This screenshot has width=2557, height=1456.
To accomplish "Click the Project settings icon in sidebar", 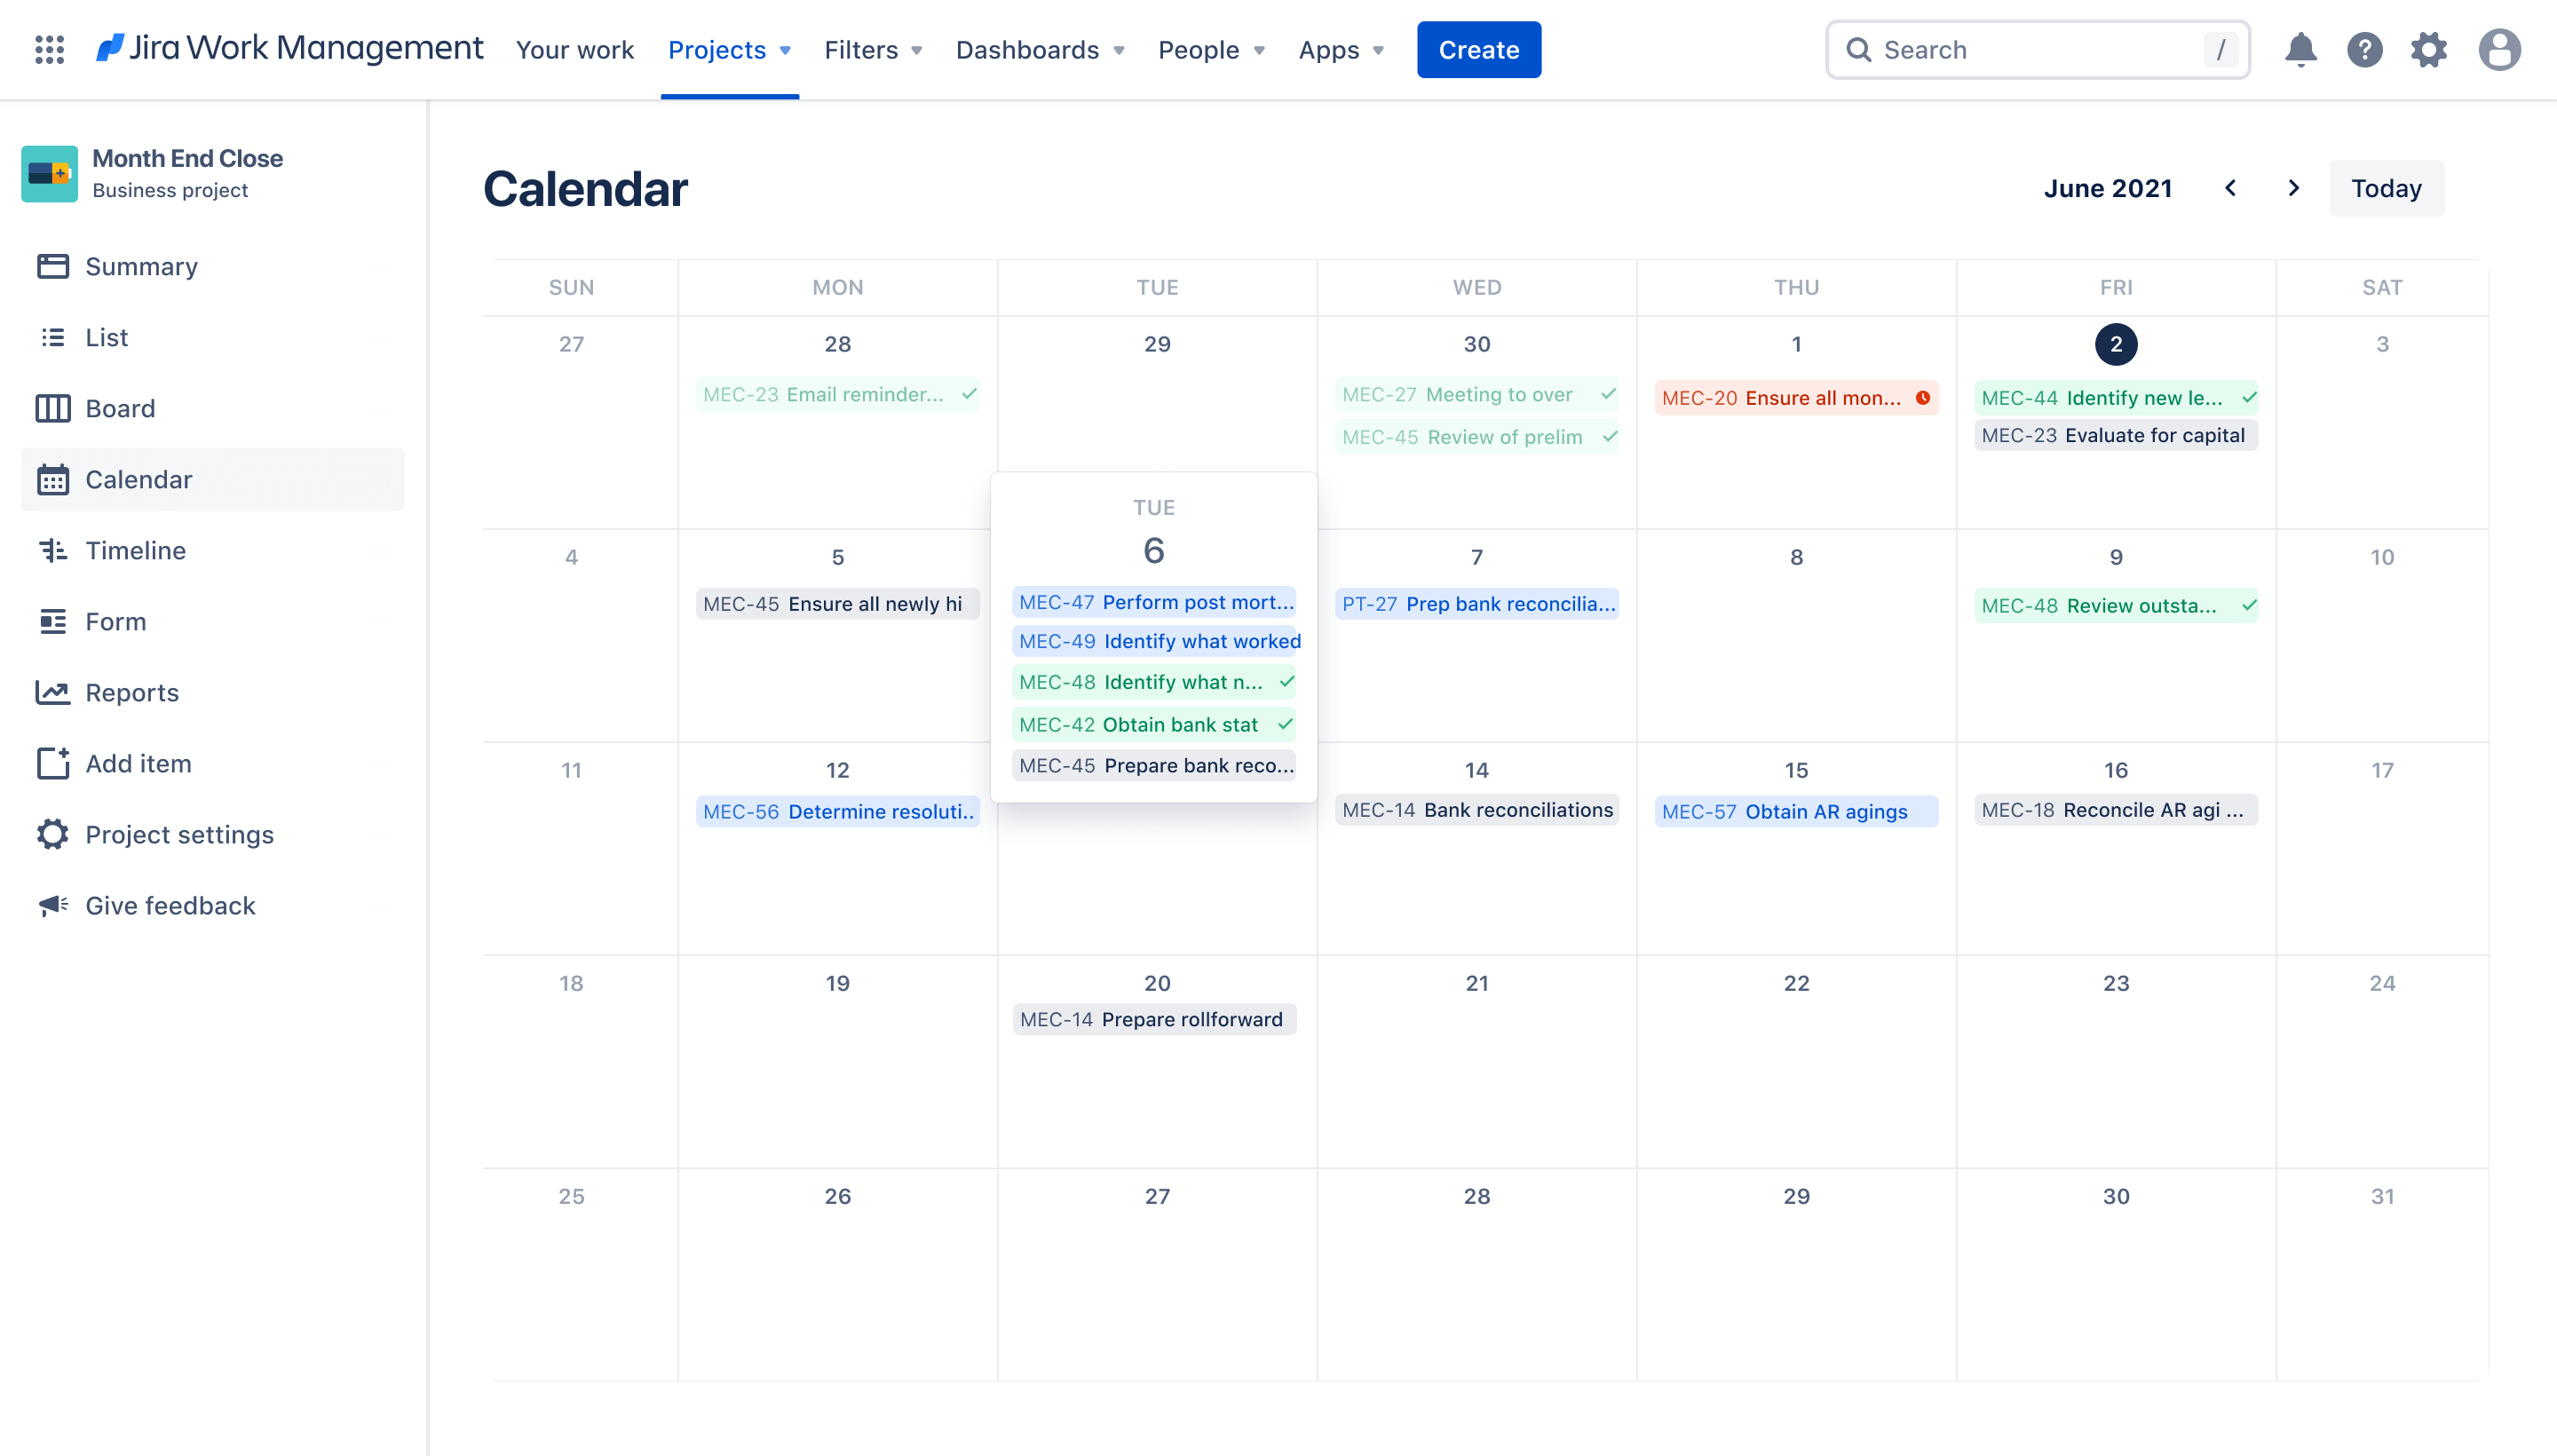I will (x=52, y=835).
